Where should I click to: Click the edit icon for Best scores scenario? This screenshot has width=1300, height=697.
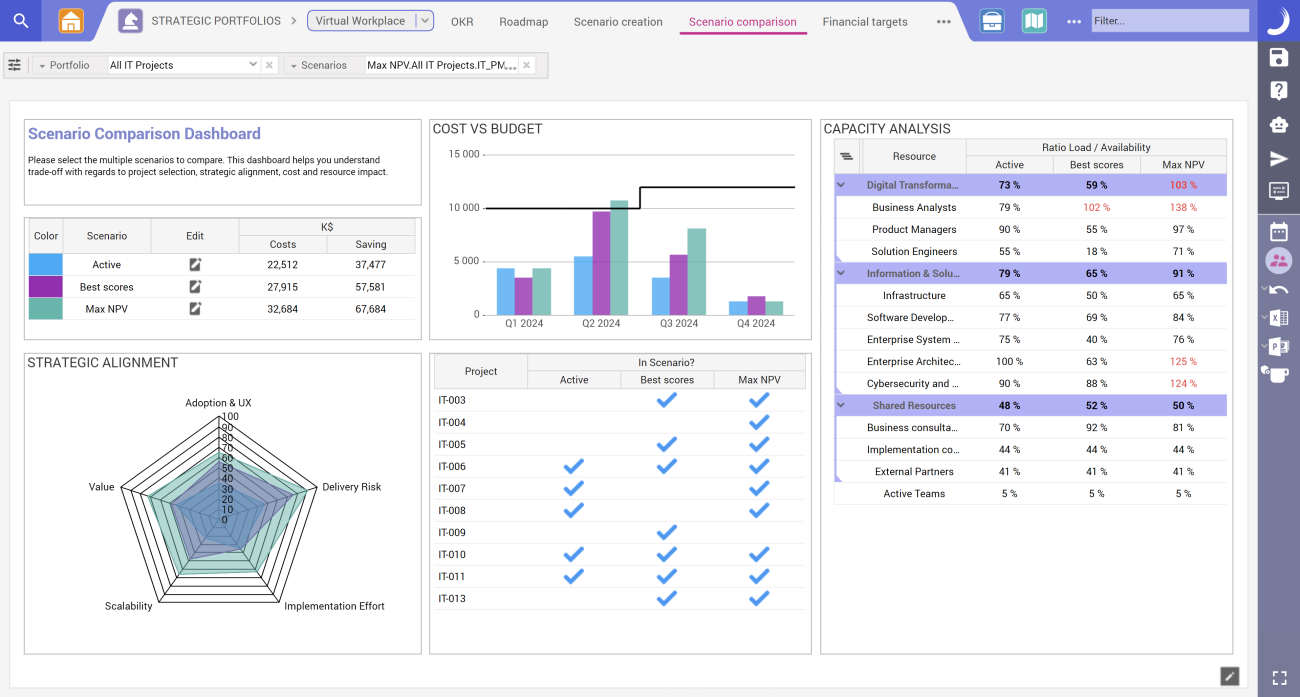point(195,287)
